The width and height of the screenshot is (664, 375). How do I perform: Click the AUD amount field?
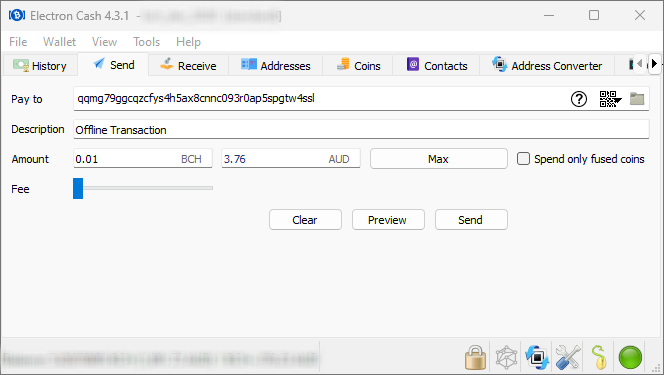291,159
